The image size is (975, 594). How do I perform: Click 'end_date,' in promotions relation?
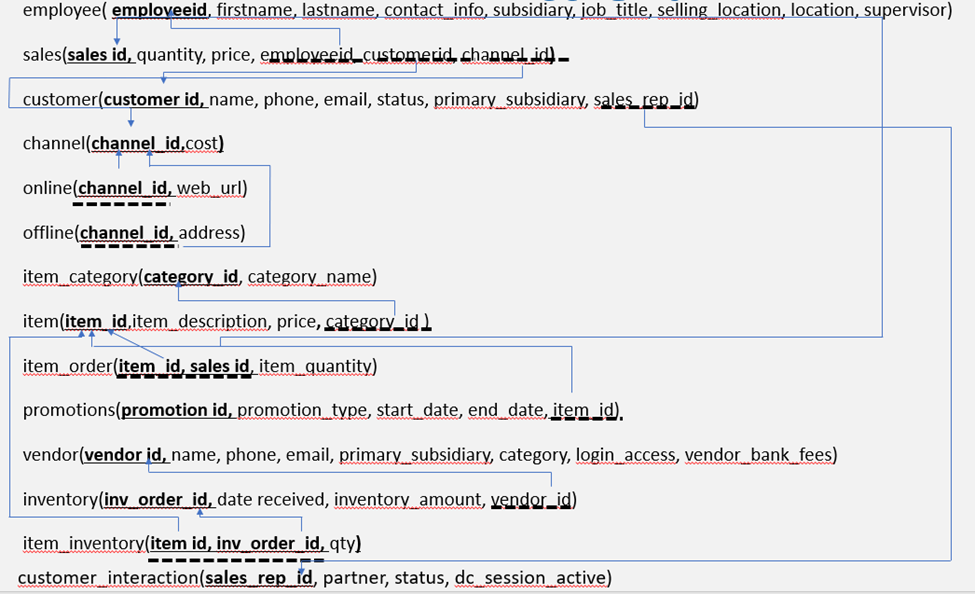(x=507, y=411)
